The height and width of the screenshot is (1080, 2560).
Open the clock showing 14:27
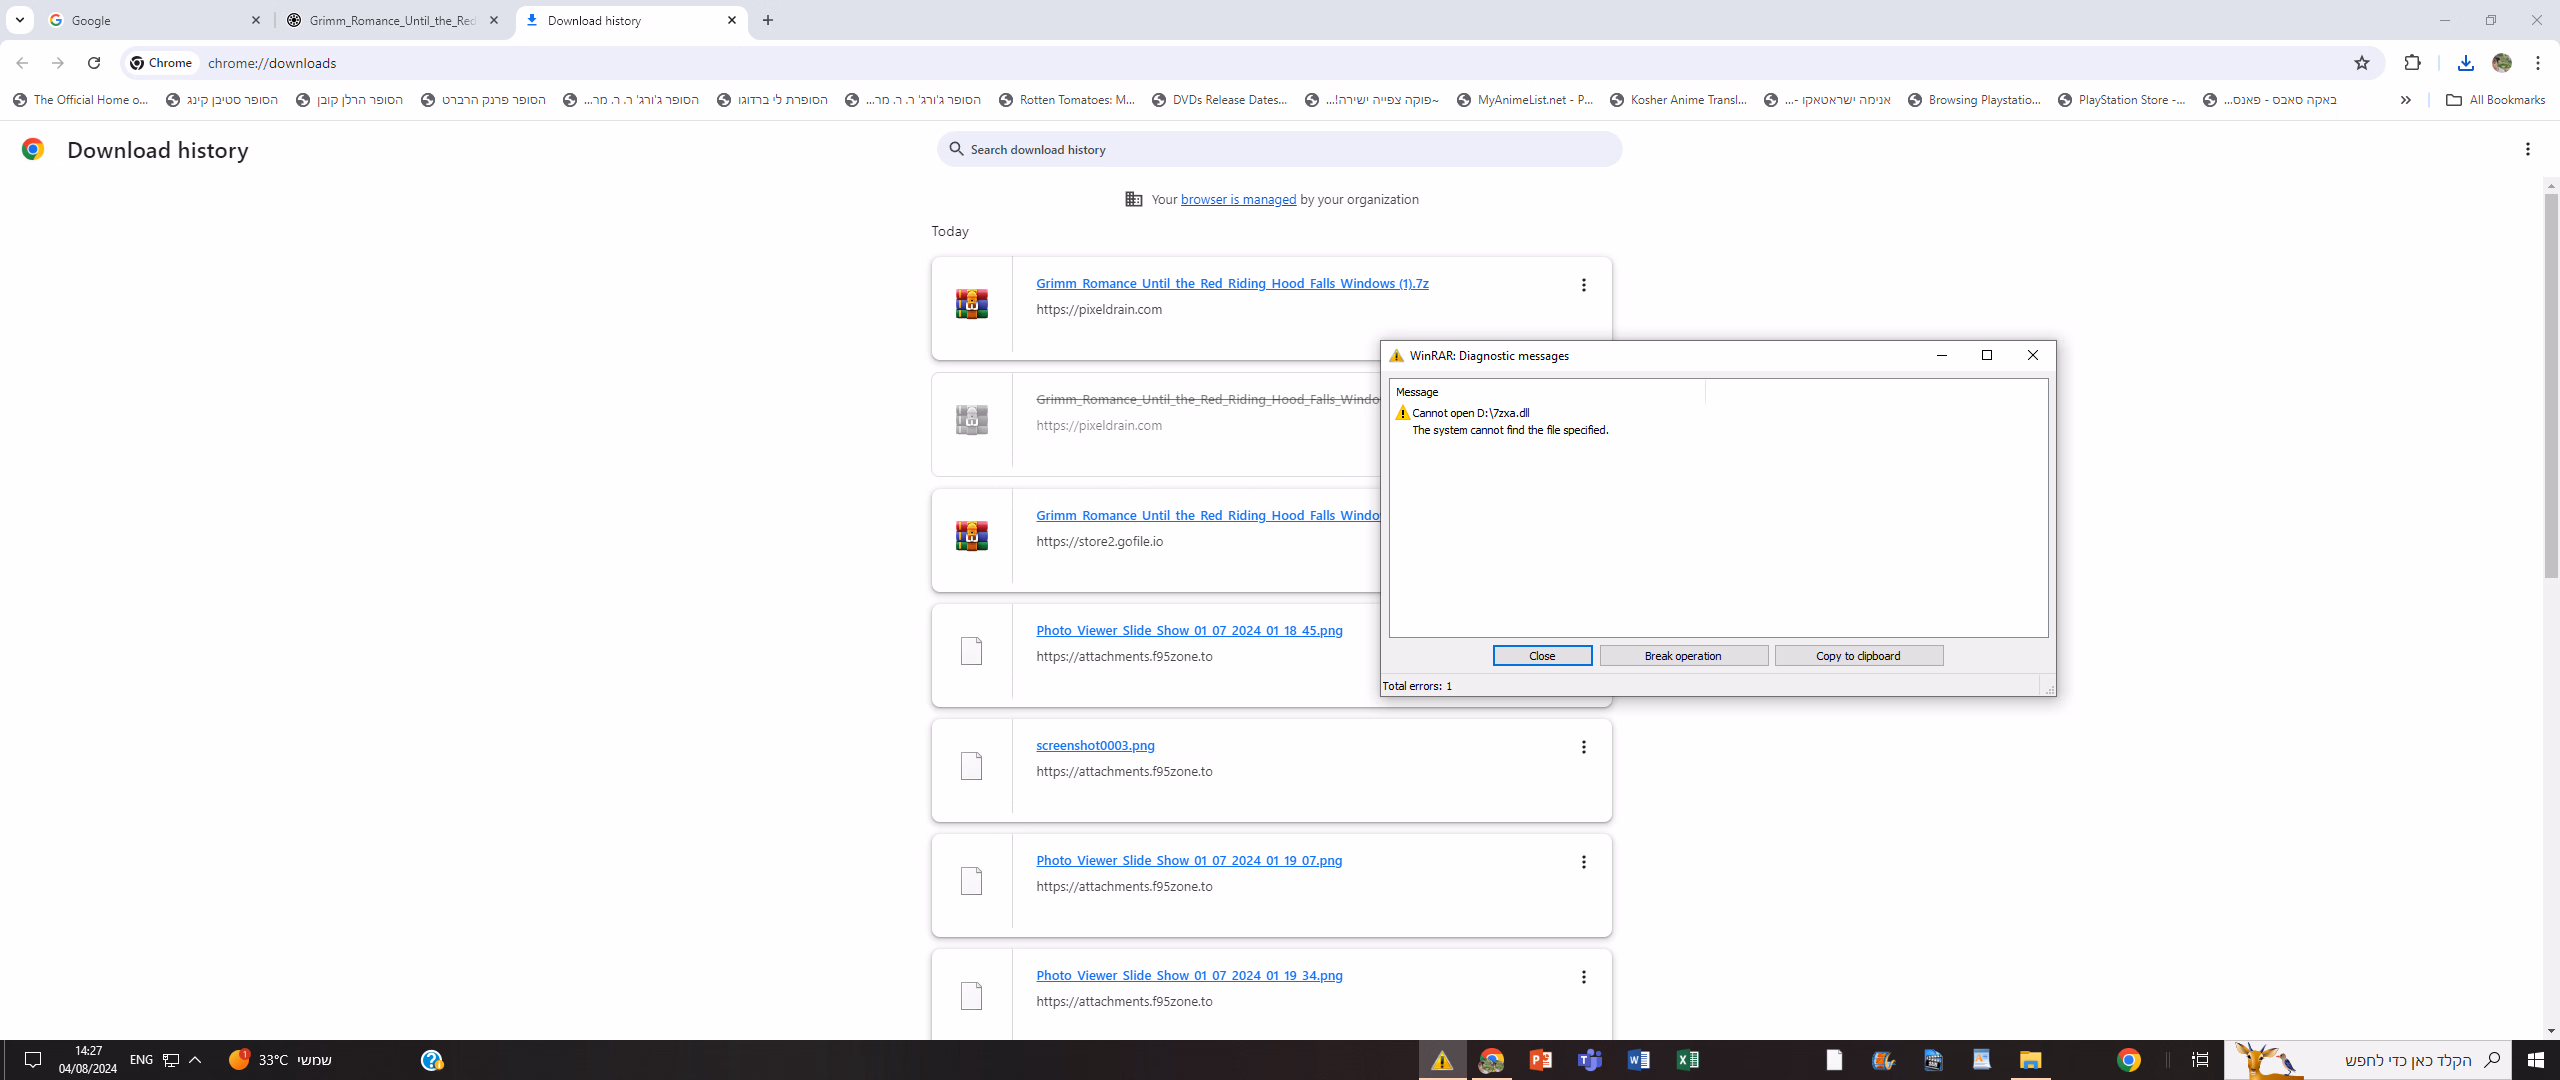tap(88, 1060)
